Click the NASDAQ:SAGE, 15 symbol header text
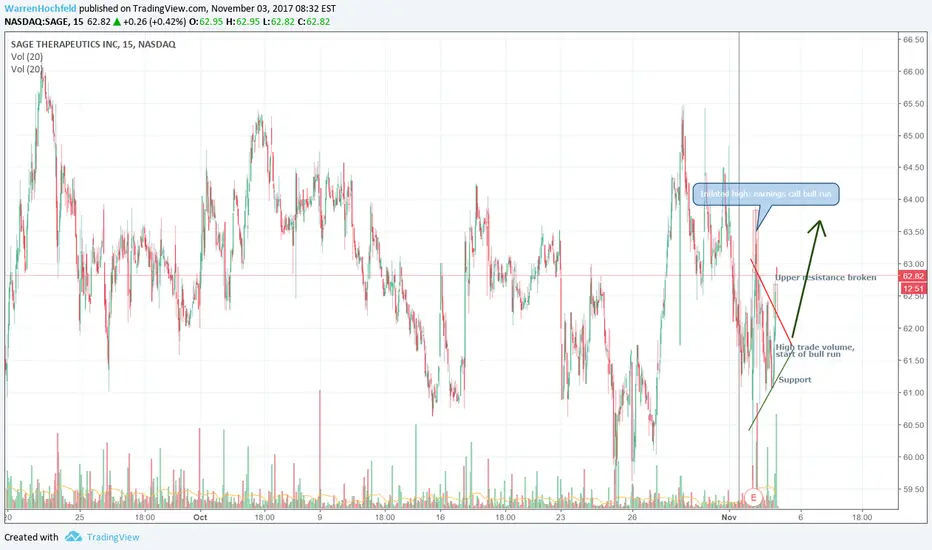Image resolution: width=932 pixels, height=550 pixels. [x=44, y=21]
